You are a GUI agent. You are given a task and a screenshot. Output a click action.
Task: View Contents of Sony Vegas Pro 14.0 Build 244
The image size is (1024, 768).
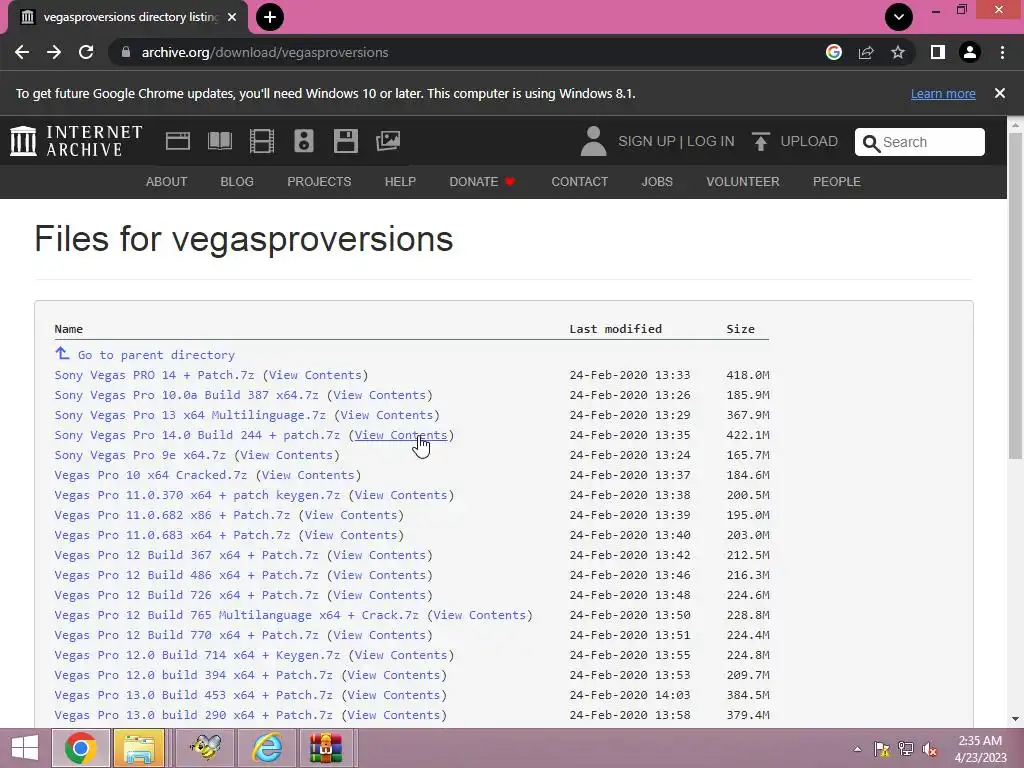pyautogui.click(x=401, y=435)
